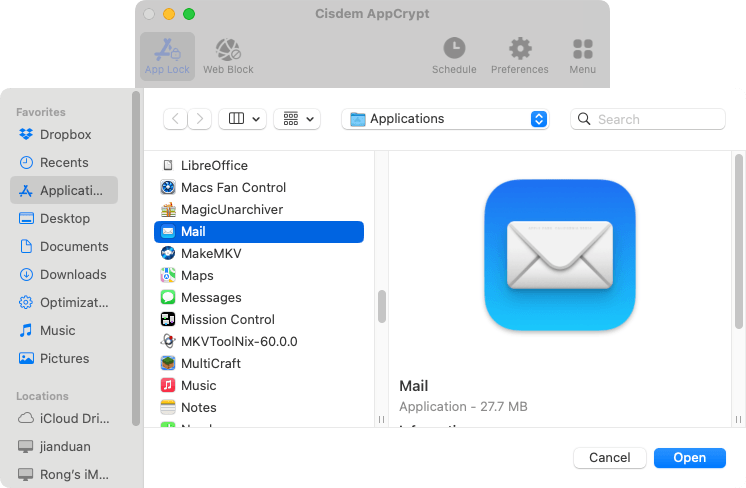Select Dropbox in Favorites sidebar

pos(64,135)
